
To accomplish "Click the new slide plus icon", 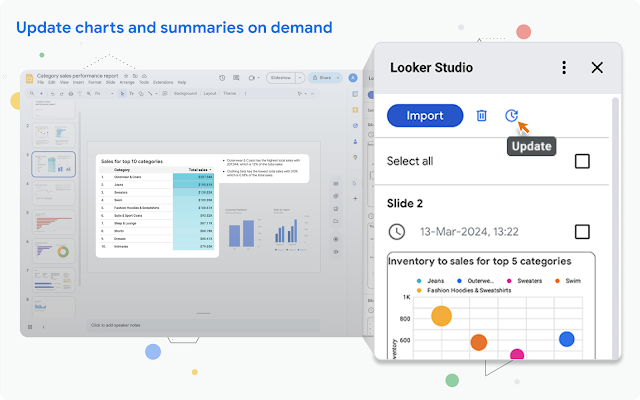I will click(x=41, y=93).
